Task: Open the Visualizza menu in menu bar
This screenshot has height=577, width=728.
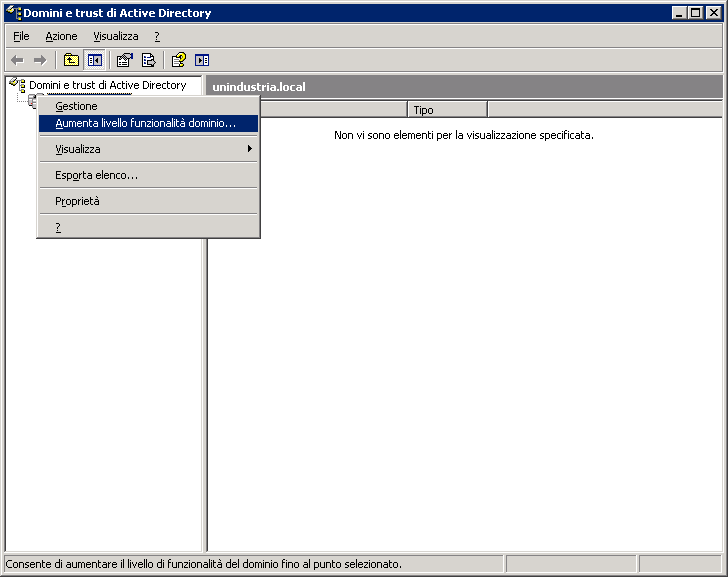Action: pos(116,36)
